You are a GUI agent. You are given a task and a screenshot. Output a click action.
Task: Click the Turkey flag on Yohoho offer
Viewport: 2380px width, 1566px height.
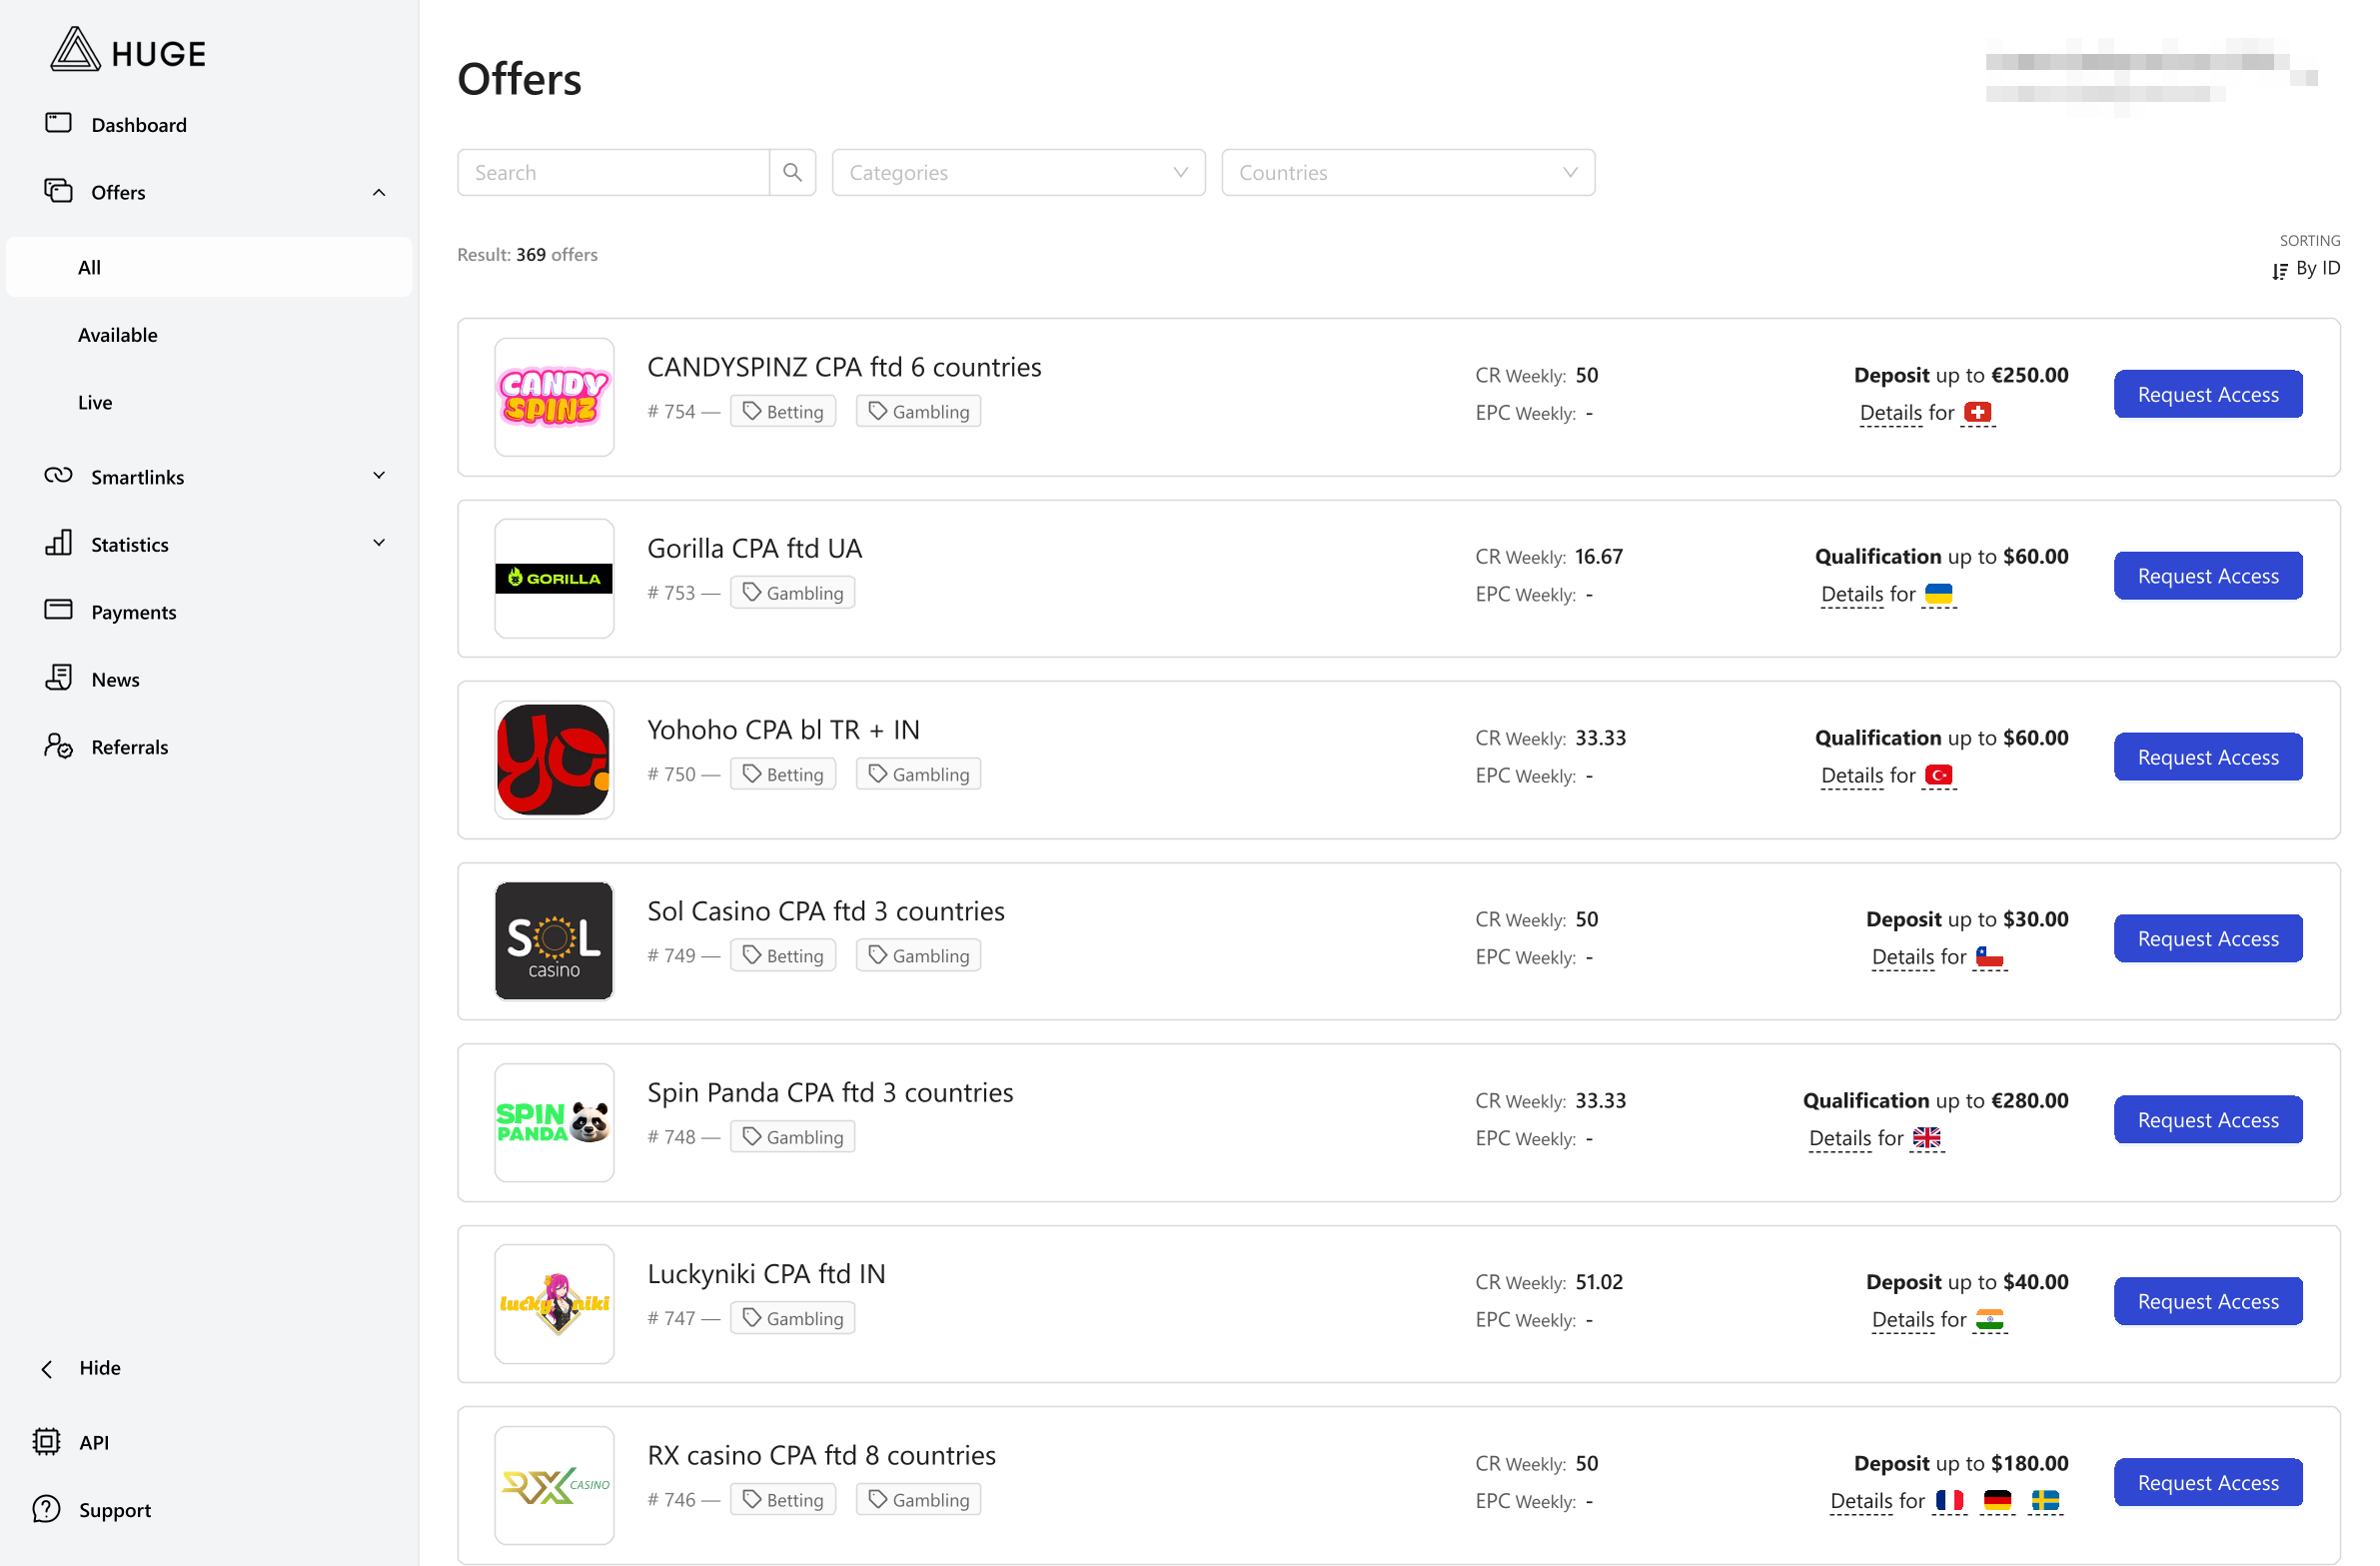point(1938,775)
